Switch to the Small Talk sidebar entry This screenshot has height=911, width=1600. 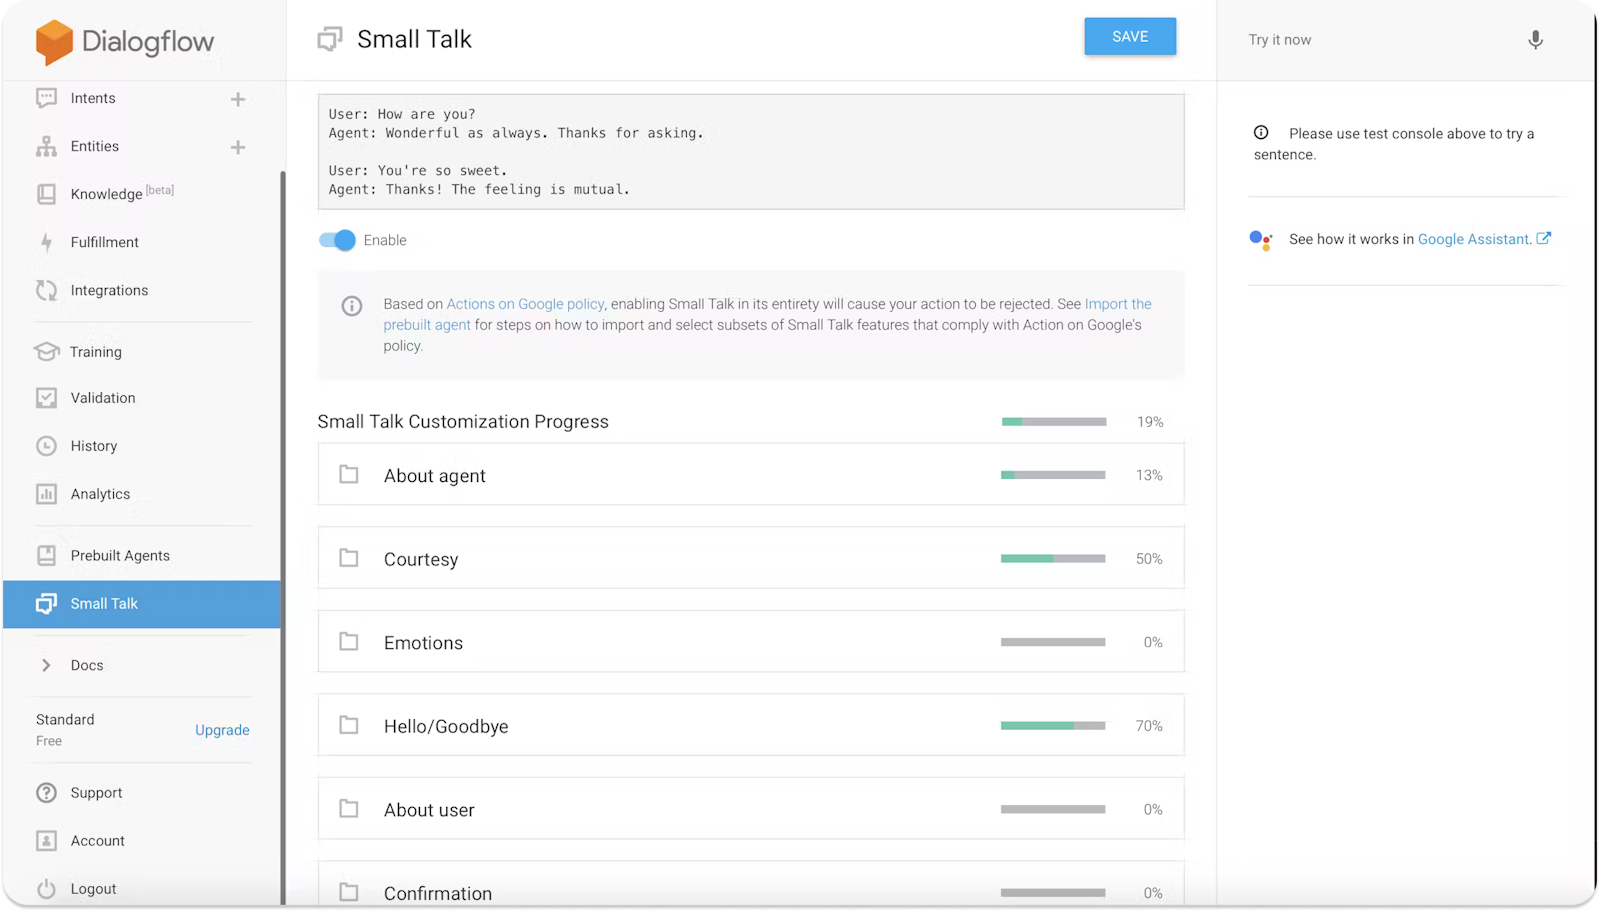click(103, 604)
